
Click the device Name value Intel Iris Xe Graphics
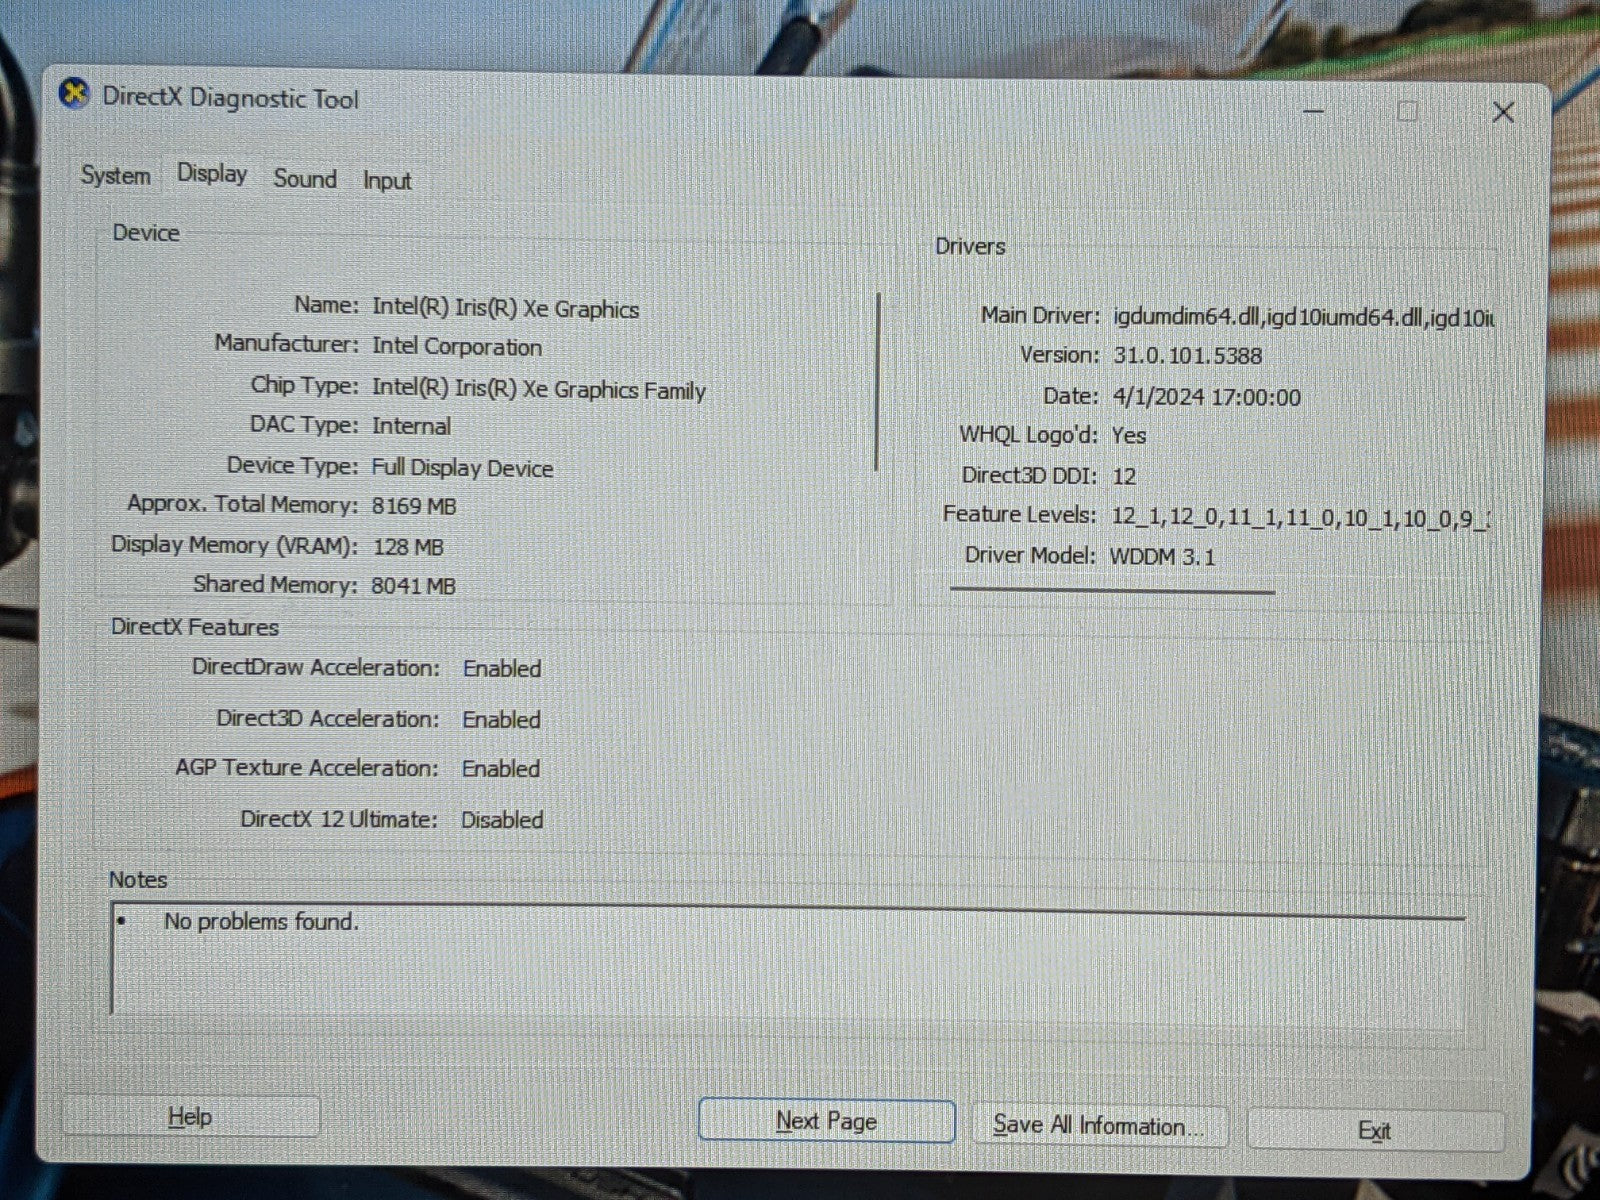[x=505, y=308]
